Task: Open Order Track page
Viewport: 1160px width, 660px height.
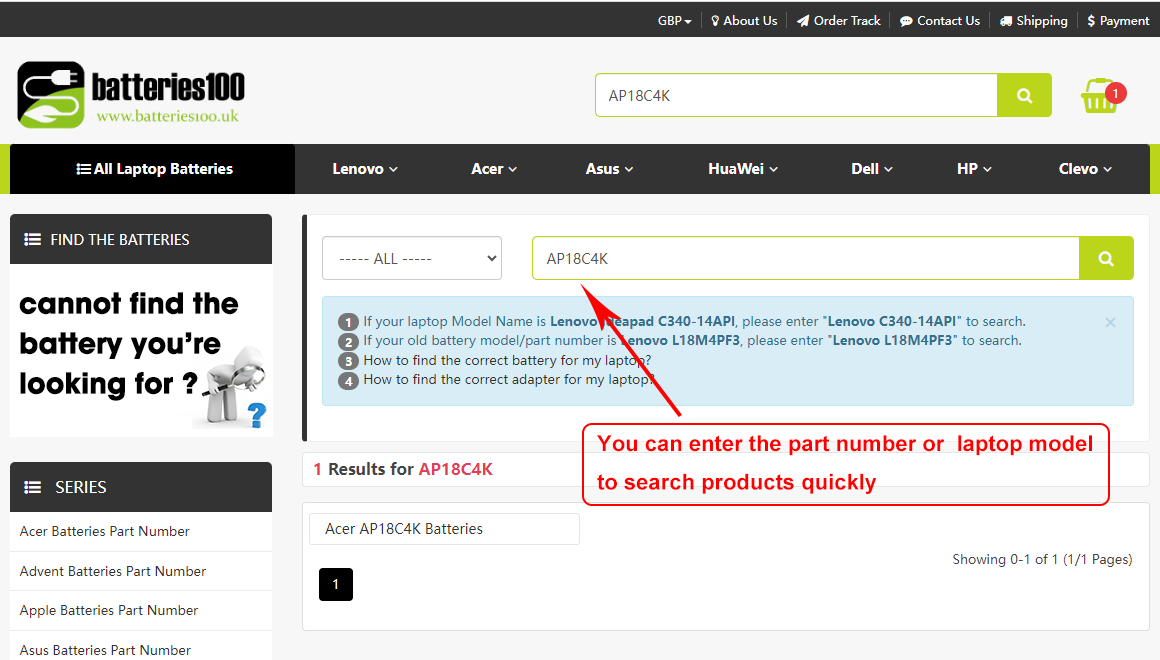Action: [x=838, y=21]
